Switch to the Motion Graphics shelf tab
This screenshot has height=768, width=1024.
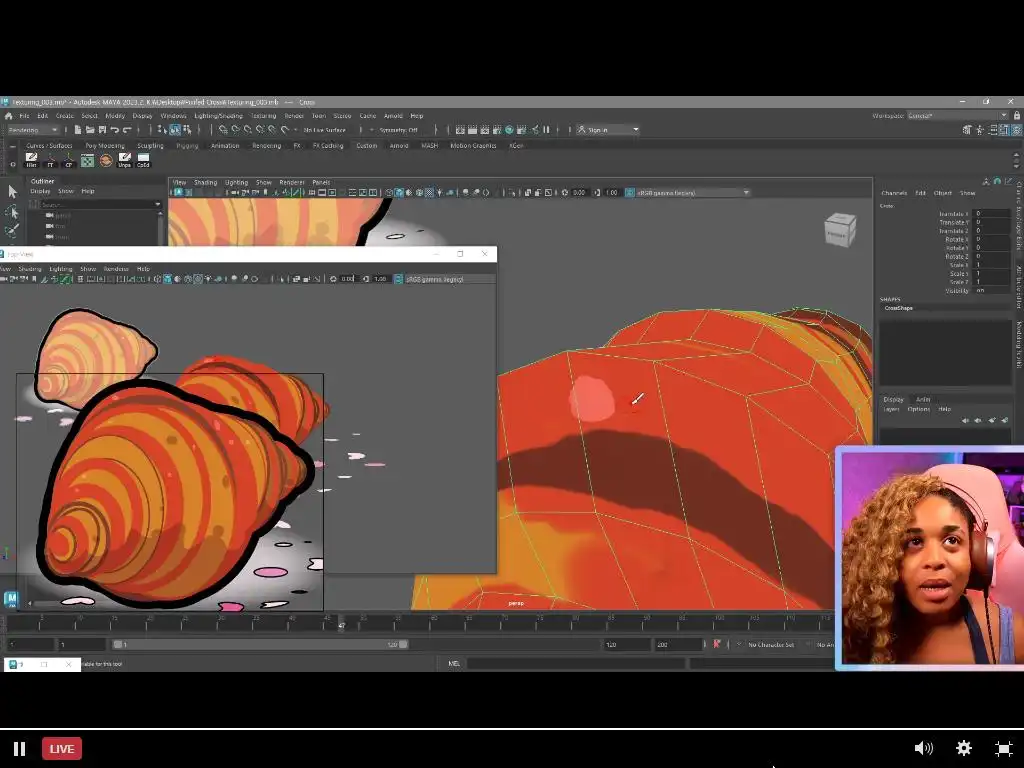[473, 146]
